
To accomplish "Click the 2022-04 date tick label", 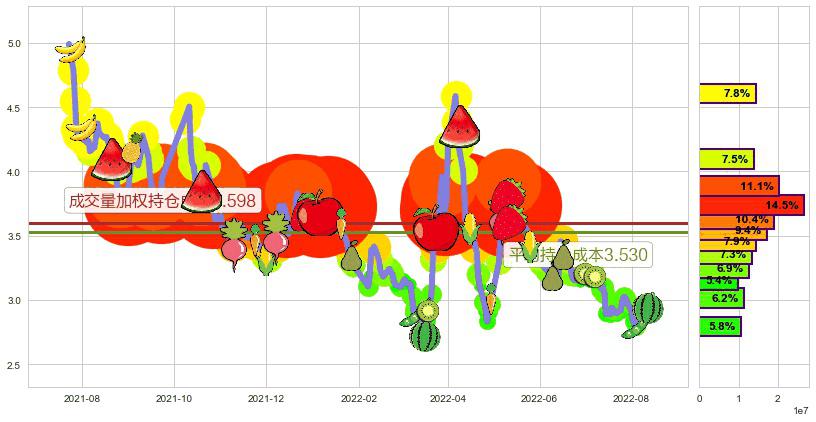I will [447, 397].
